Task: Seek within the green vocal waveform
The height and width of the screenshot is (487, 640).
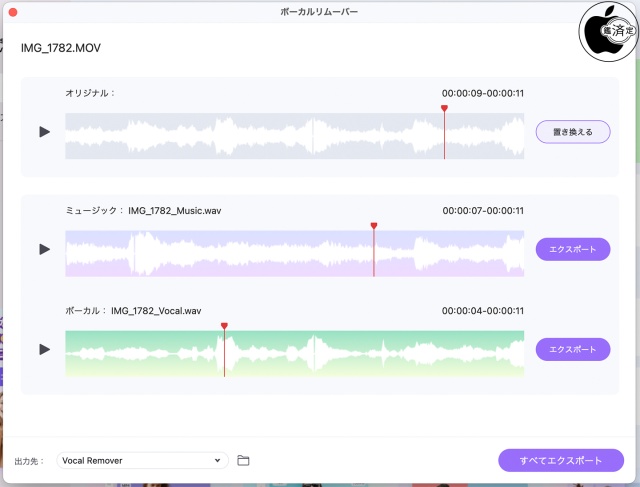Action: click(400, 354)
